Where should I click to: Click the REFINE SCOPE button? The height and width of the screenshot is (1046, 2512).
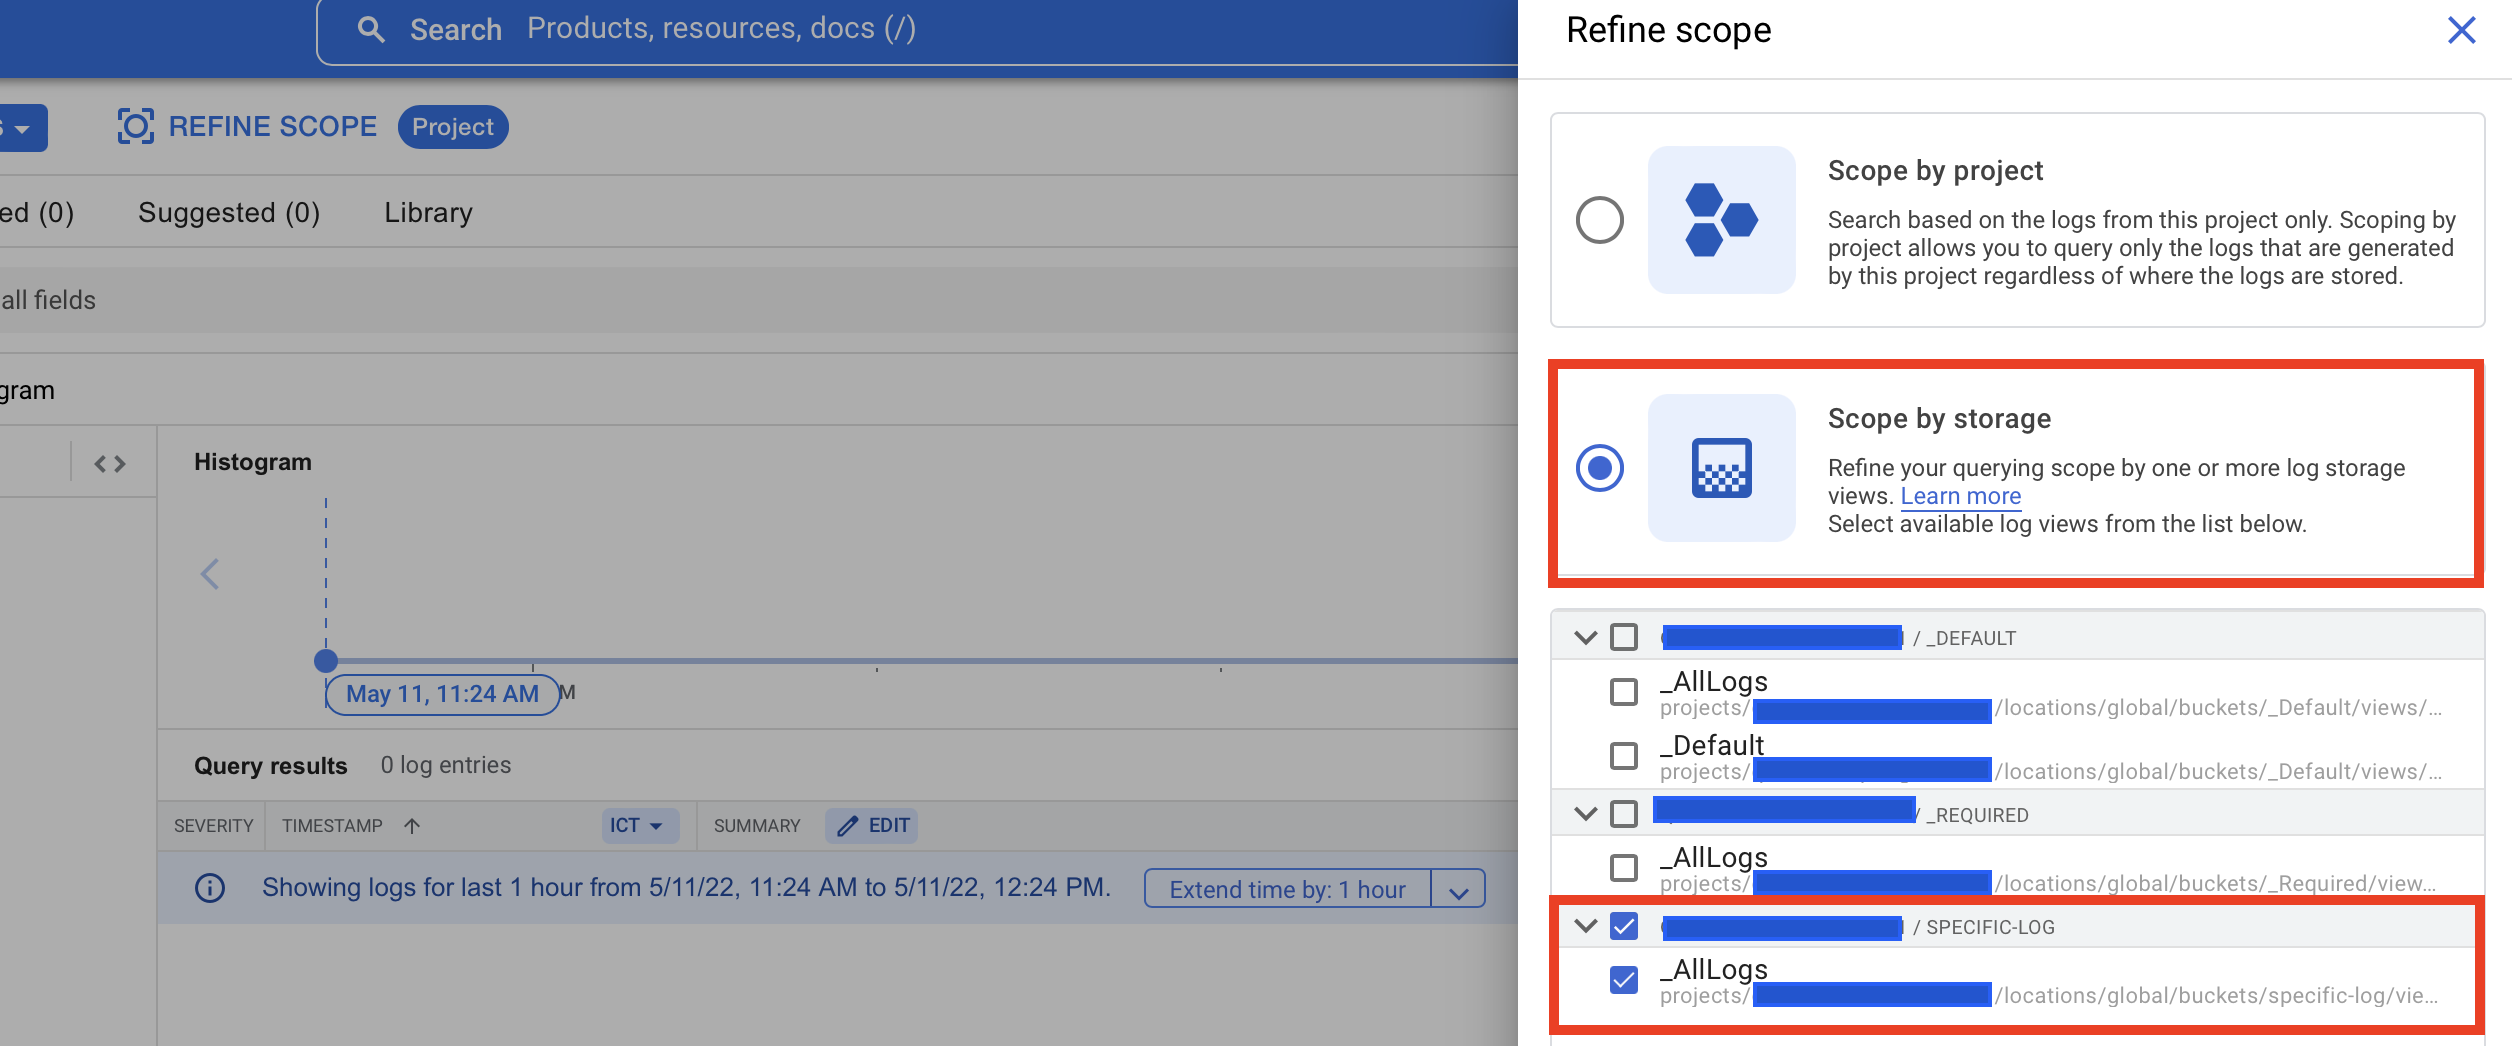click(x=248, y=127)
